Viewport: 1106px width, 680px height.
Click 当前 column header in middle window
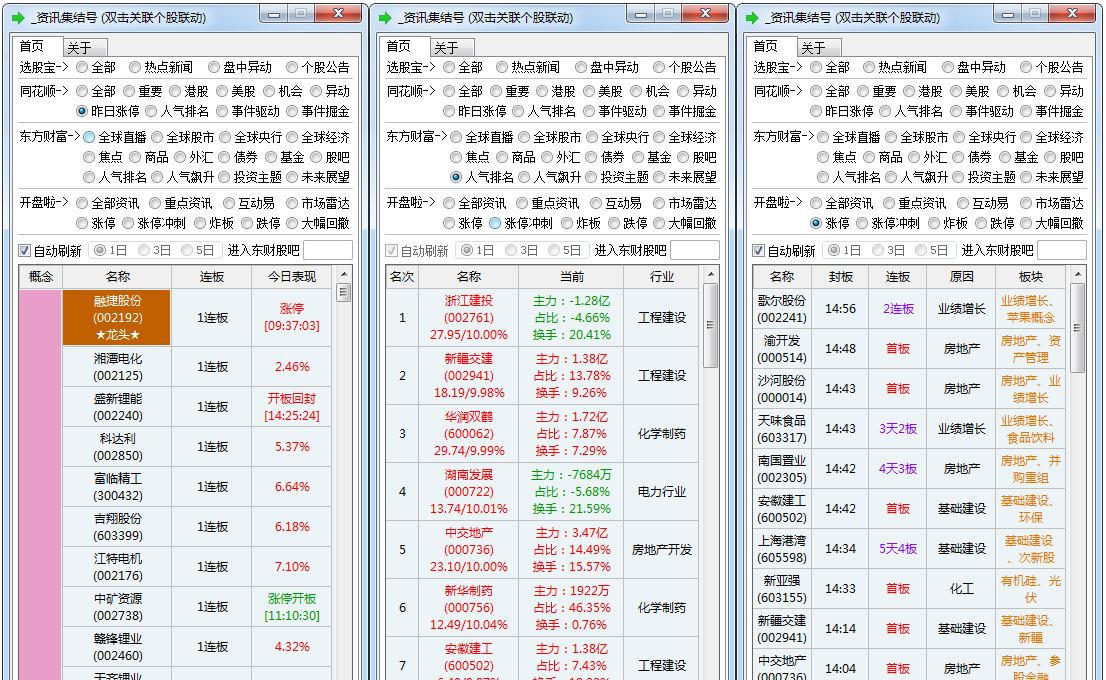572,277
